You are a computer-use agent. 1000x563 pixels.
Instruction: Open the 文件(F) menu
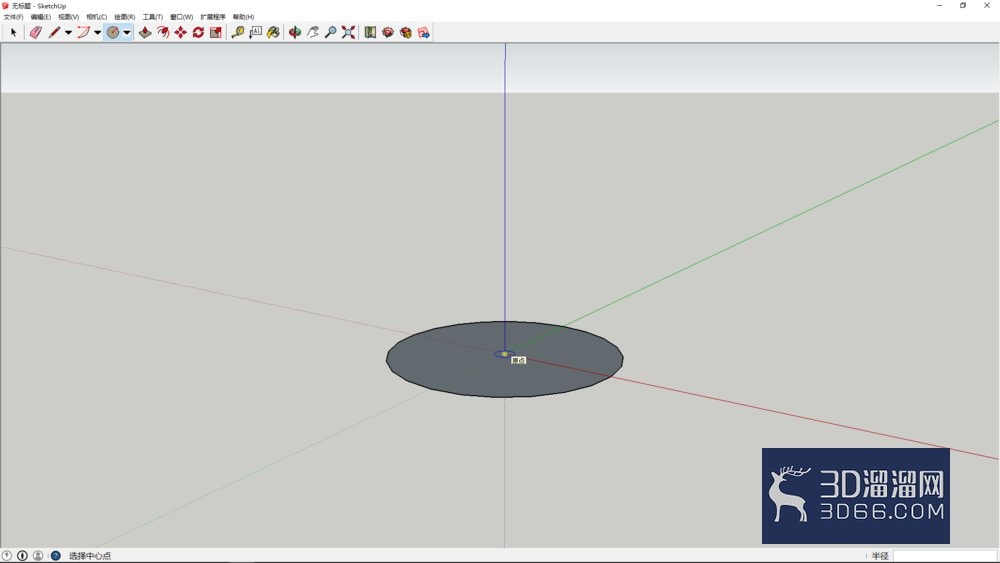(x=13, y=17)
